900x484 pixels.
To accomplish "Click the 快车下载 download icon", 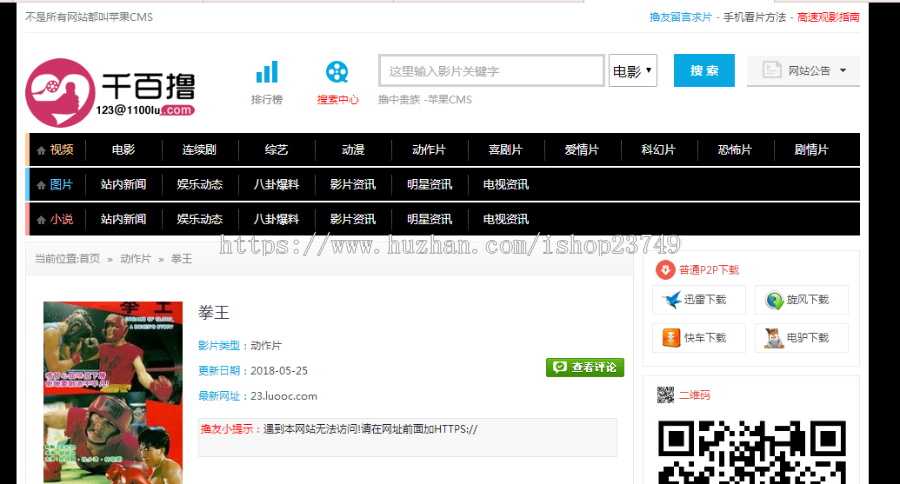I will [667, 338].
